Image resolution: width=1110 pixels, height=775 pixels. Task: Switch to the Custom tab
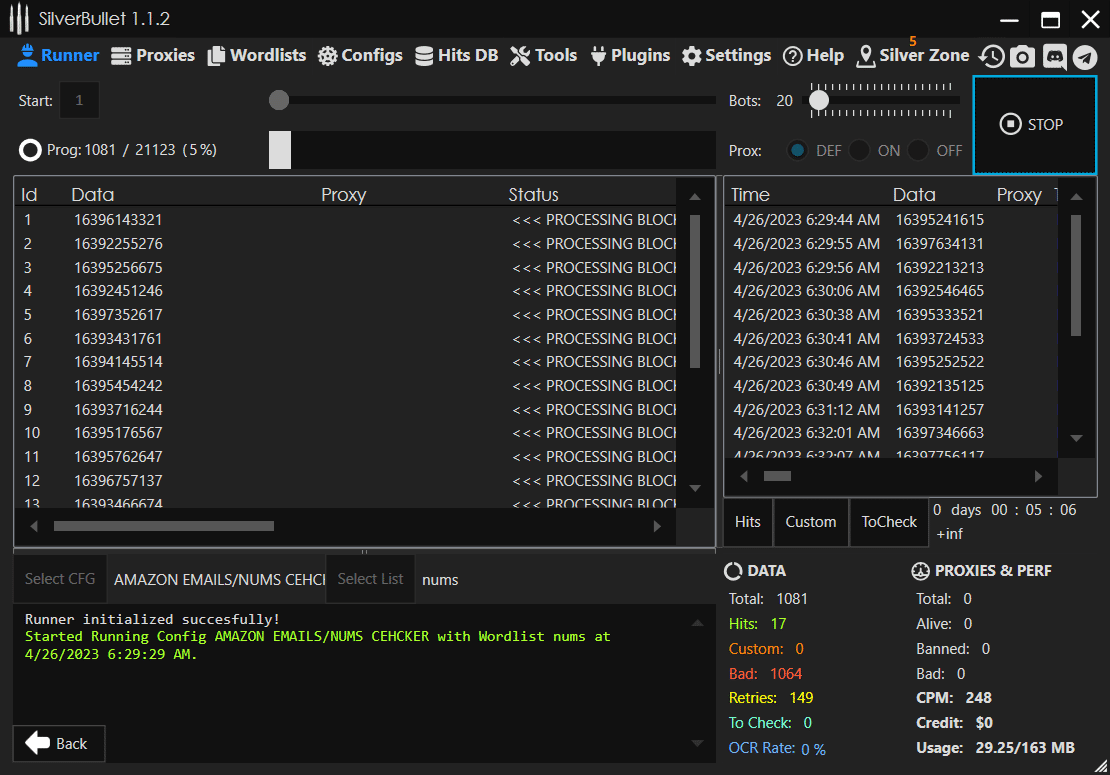pyautogui.click(x=811, y=522)
